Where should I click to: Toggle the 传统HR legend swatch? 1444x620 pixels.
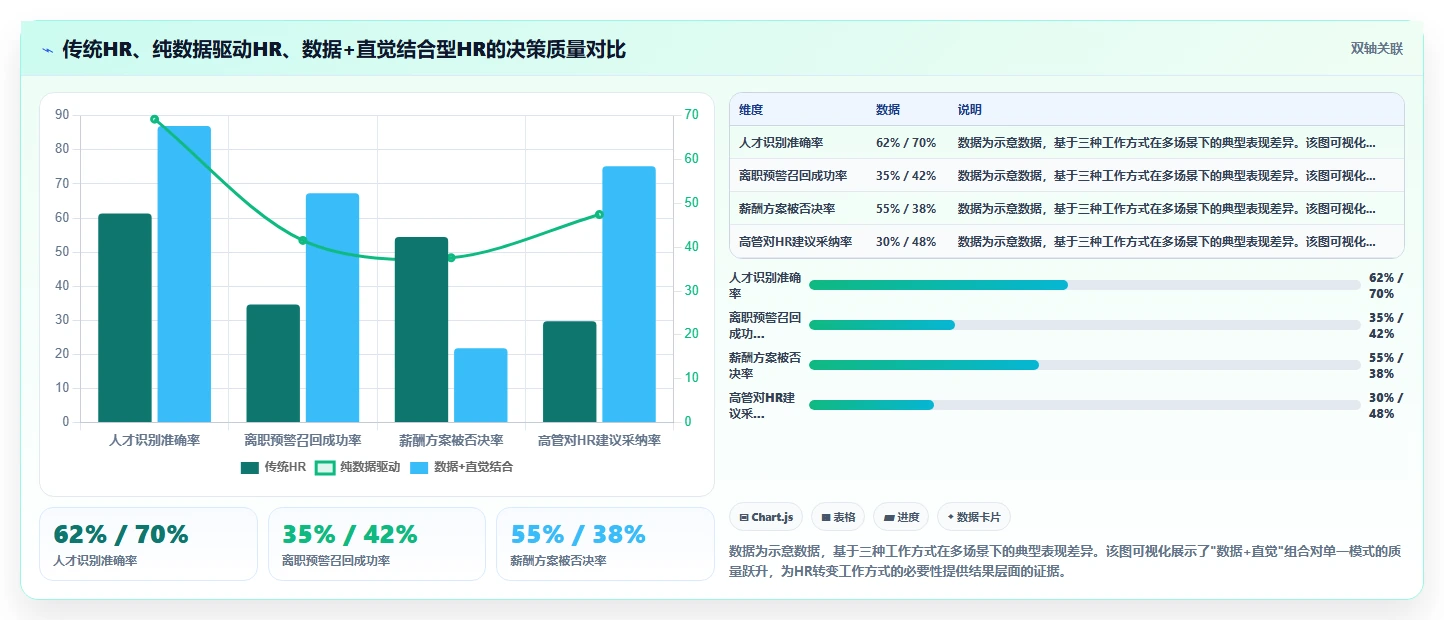pos(250,467)
